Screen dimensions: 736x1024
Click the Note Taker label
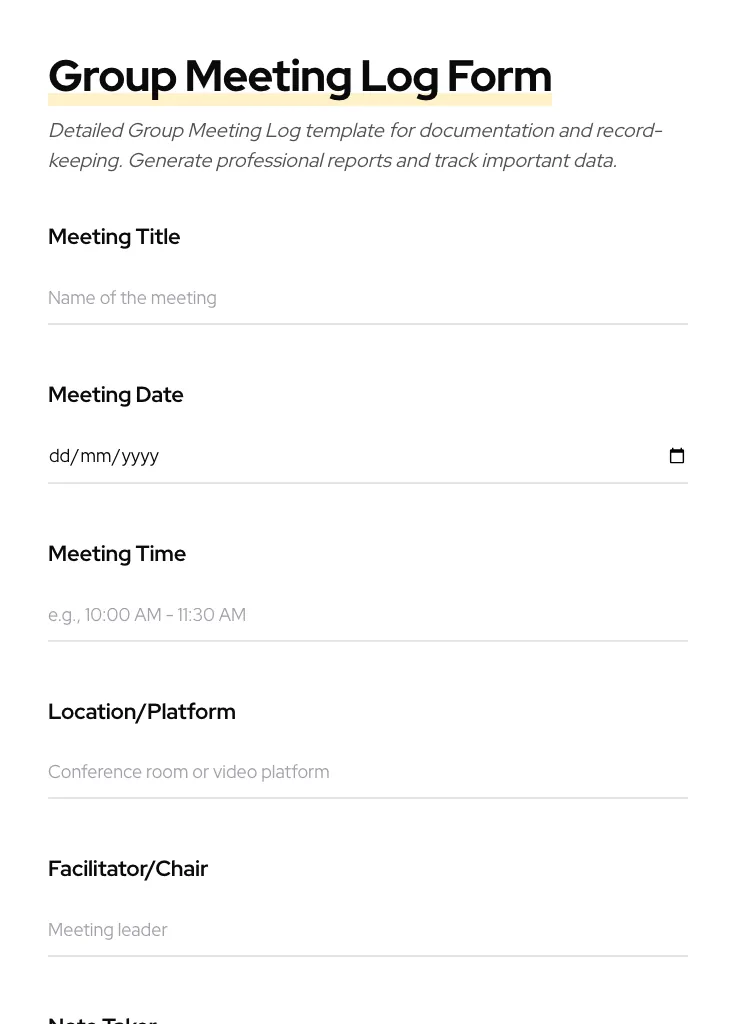click(x=102, y=1018)
